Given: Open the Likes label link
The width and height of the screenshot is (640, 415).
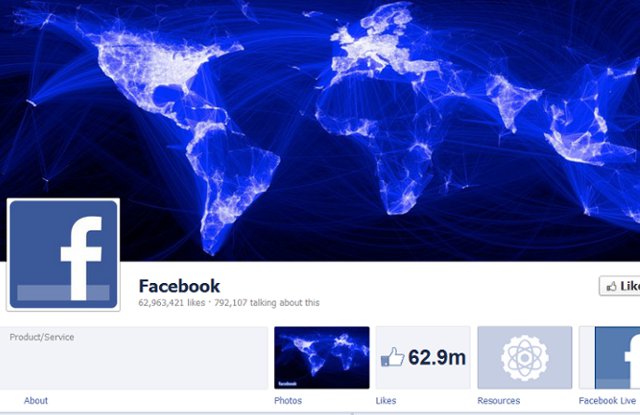Looking at the screenshot, I should coord(386,401).
